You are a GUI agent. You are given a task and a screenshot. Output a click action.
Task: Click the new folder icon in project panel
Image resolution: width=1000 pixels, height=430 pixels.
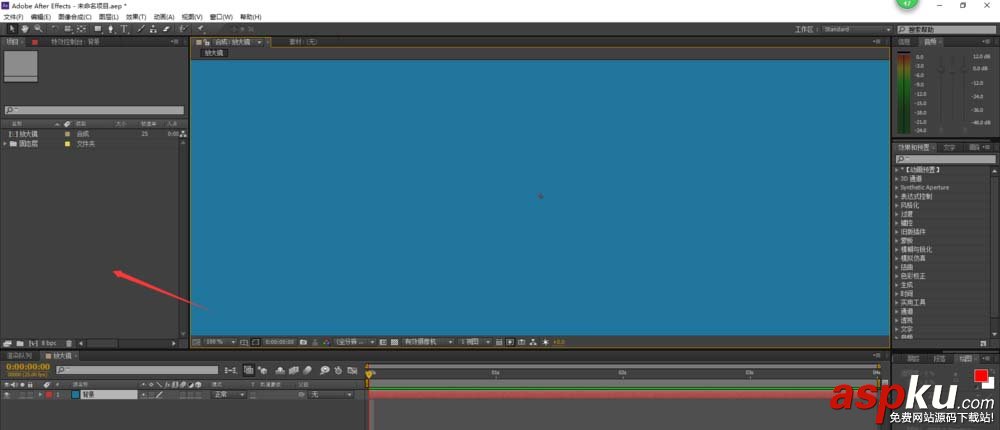[x=20, y=343]
